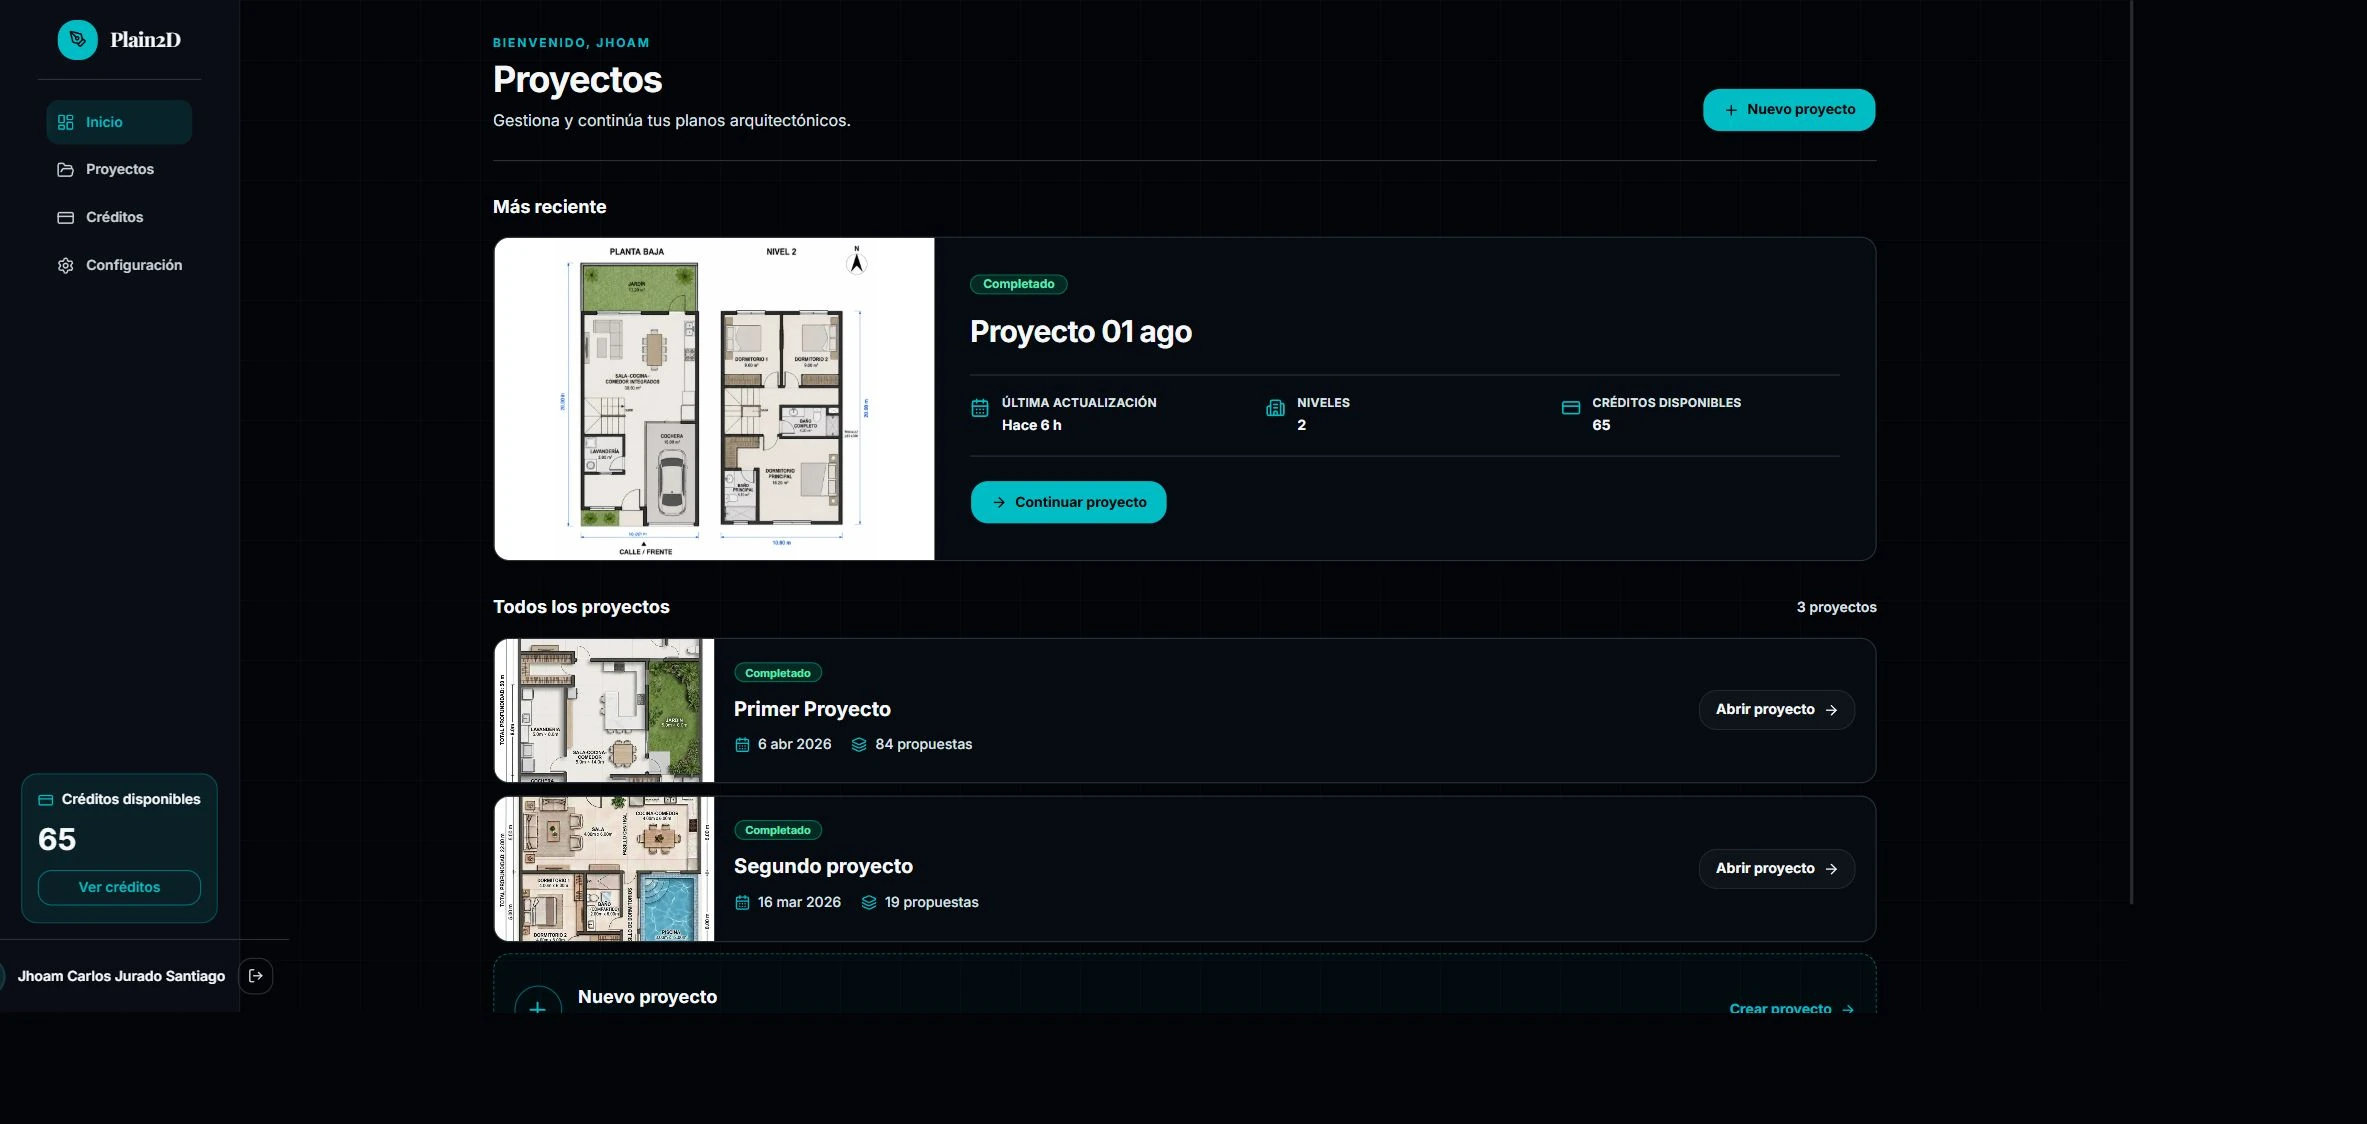Click the Proyecto 01 ago title
Screen dimensions: 2367x1124
coord(1081,332)
